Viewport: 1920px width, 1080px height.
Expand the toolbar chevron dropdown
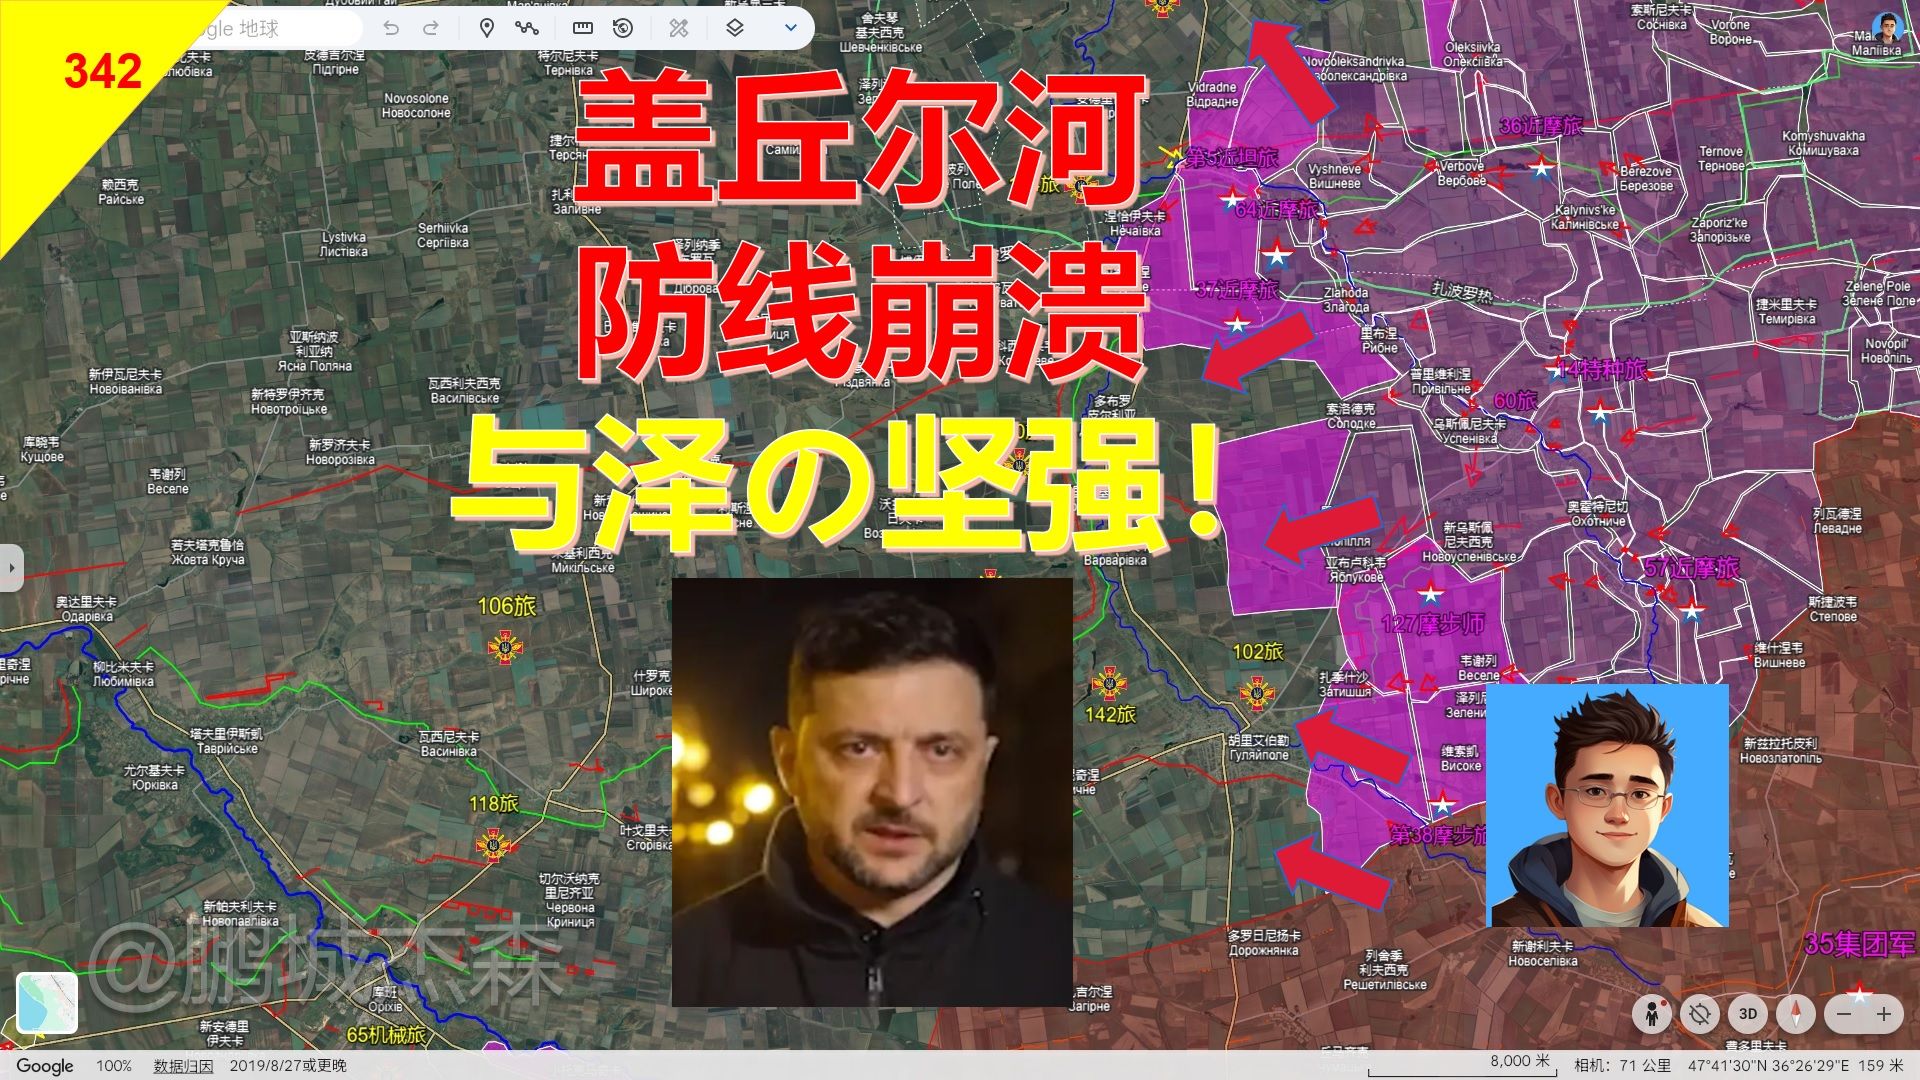tap(790, 28)
